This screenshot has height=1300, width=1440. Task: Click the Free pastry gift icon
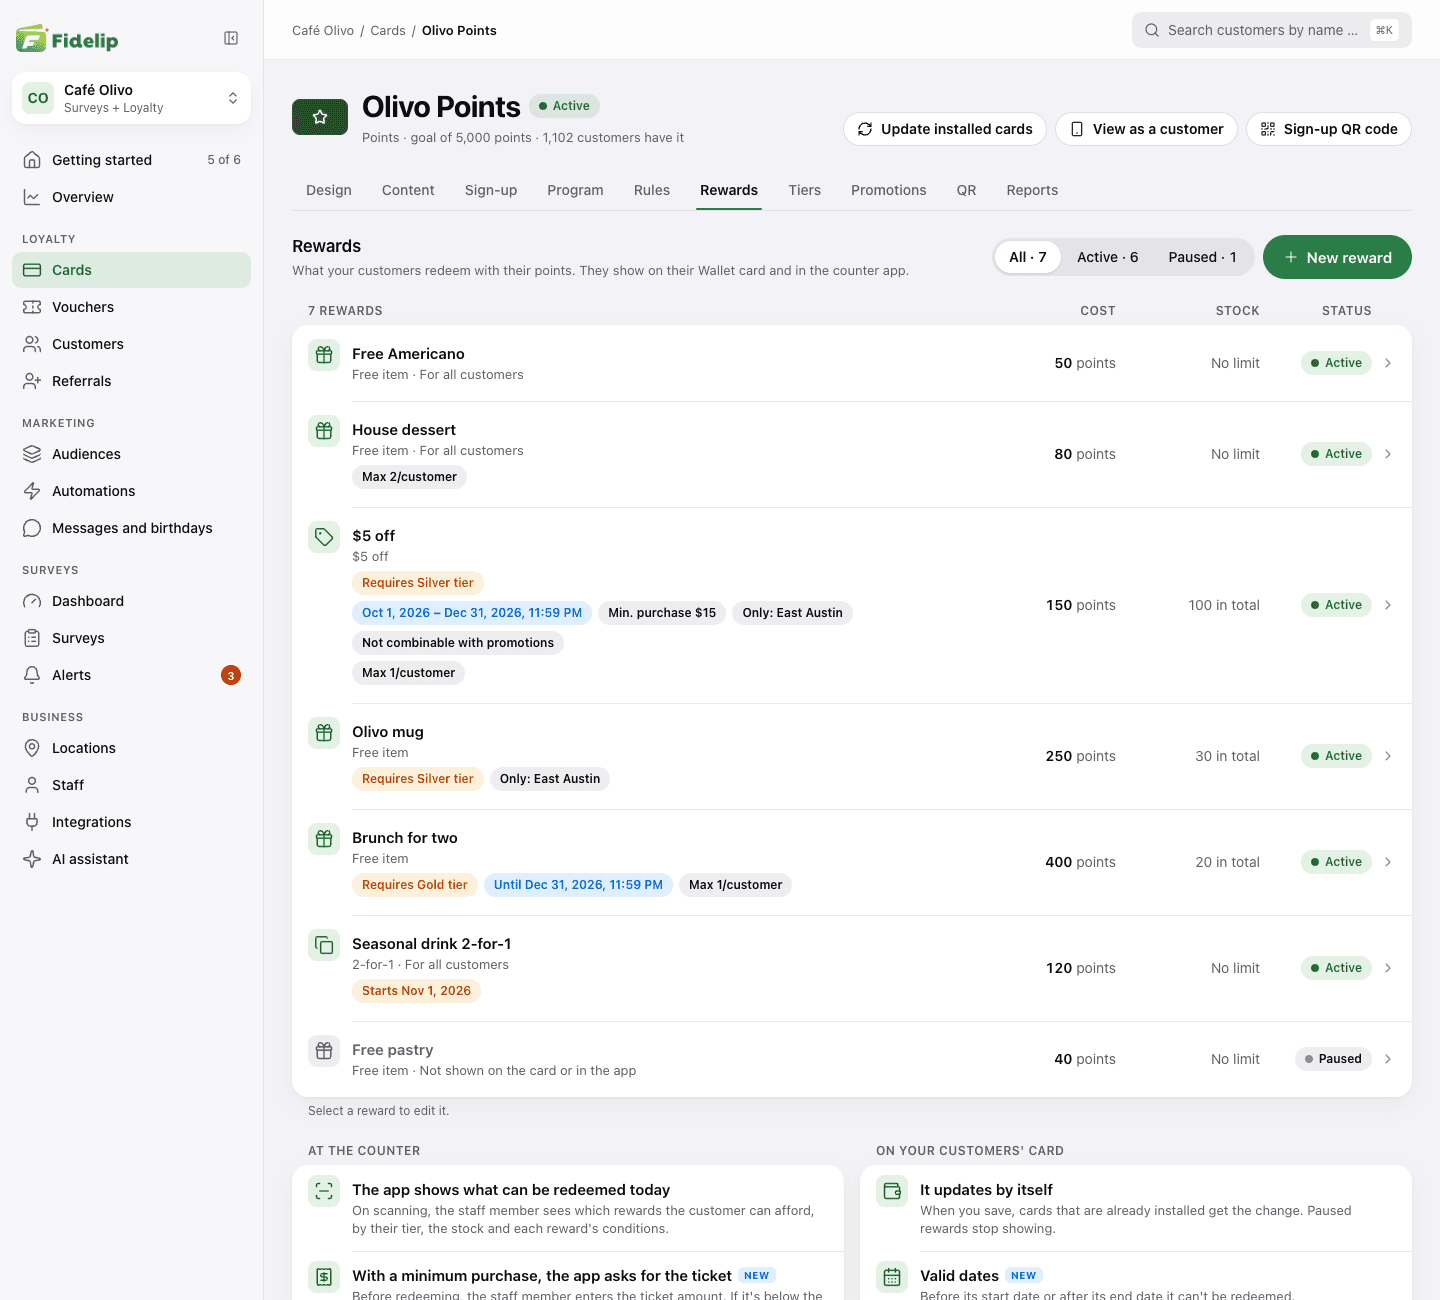pos(324,1051)
